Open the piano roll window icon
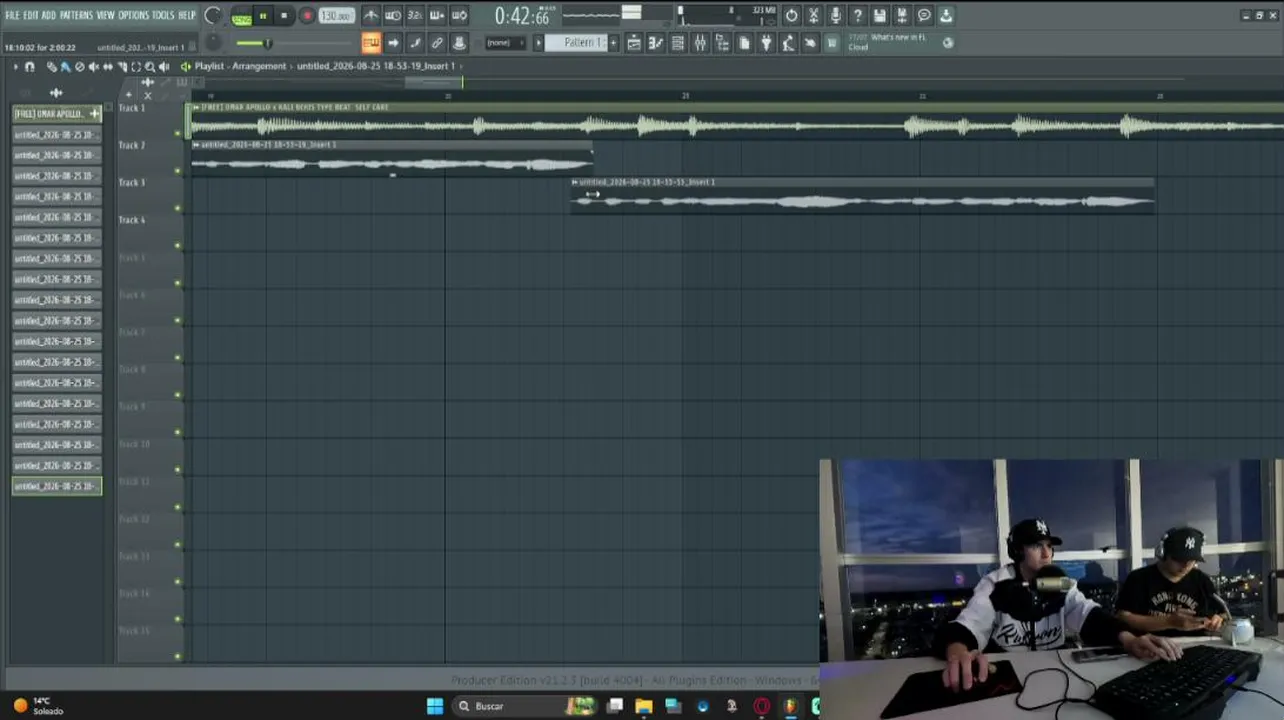Image resolution: width=1284 pixels, height=720 pixels. pos(656,43)
